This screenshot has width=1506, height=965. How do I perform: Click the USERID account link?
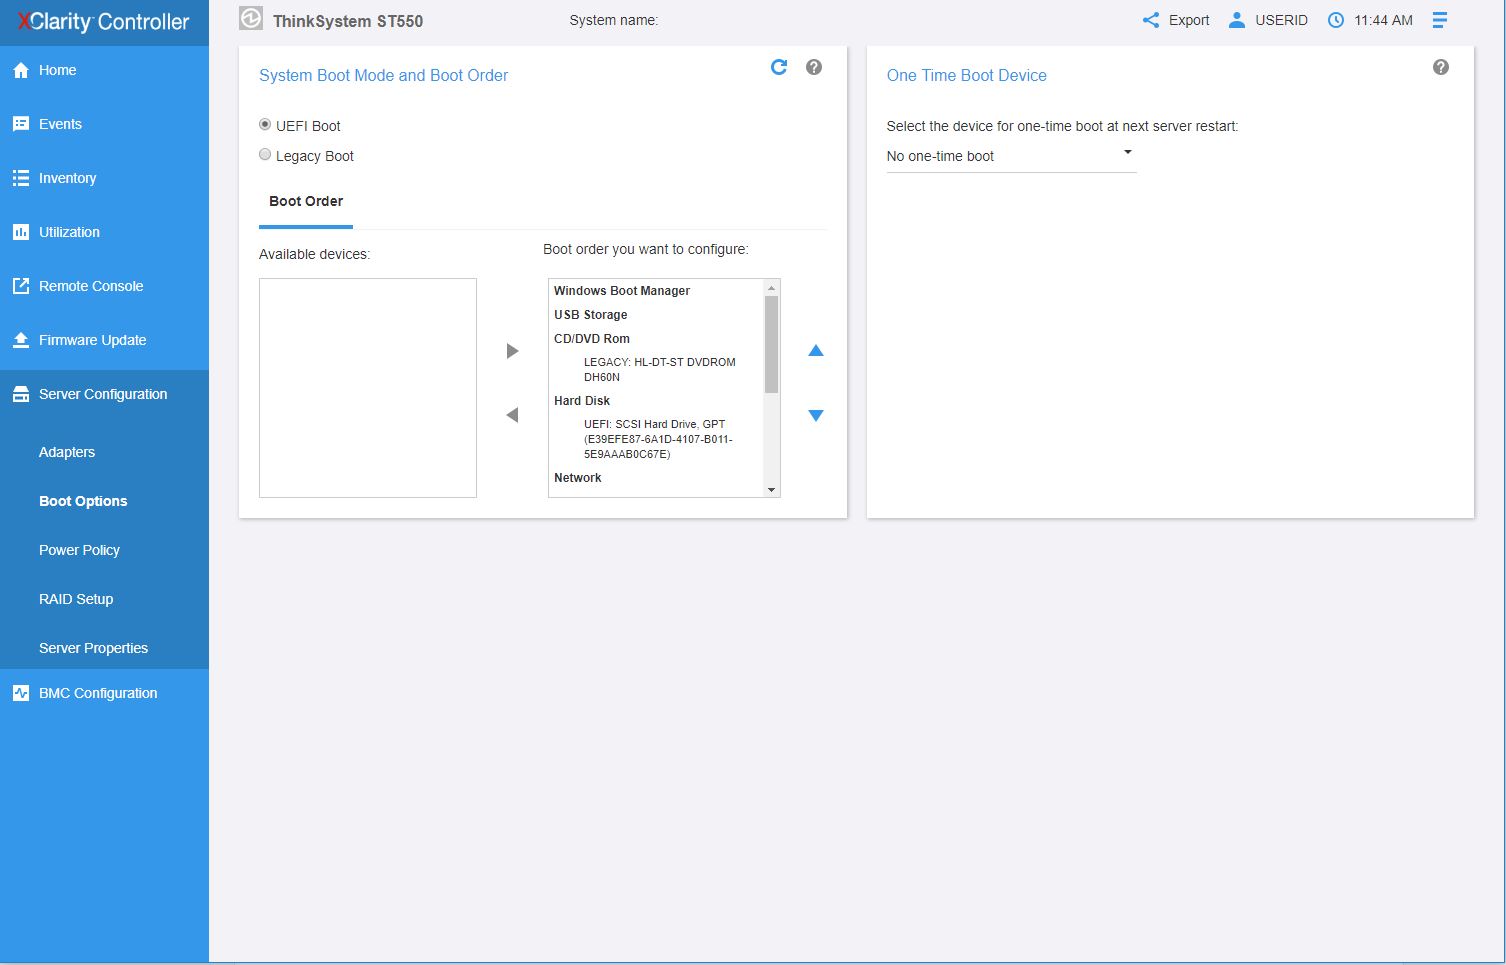click(x=1281, y=20)
